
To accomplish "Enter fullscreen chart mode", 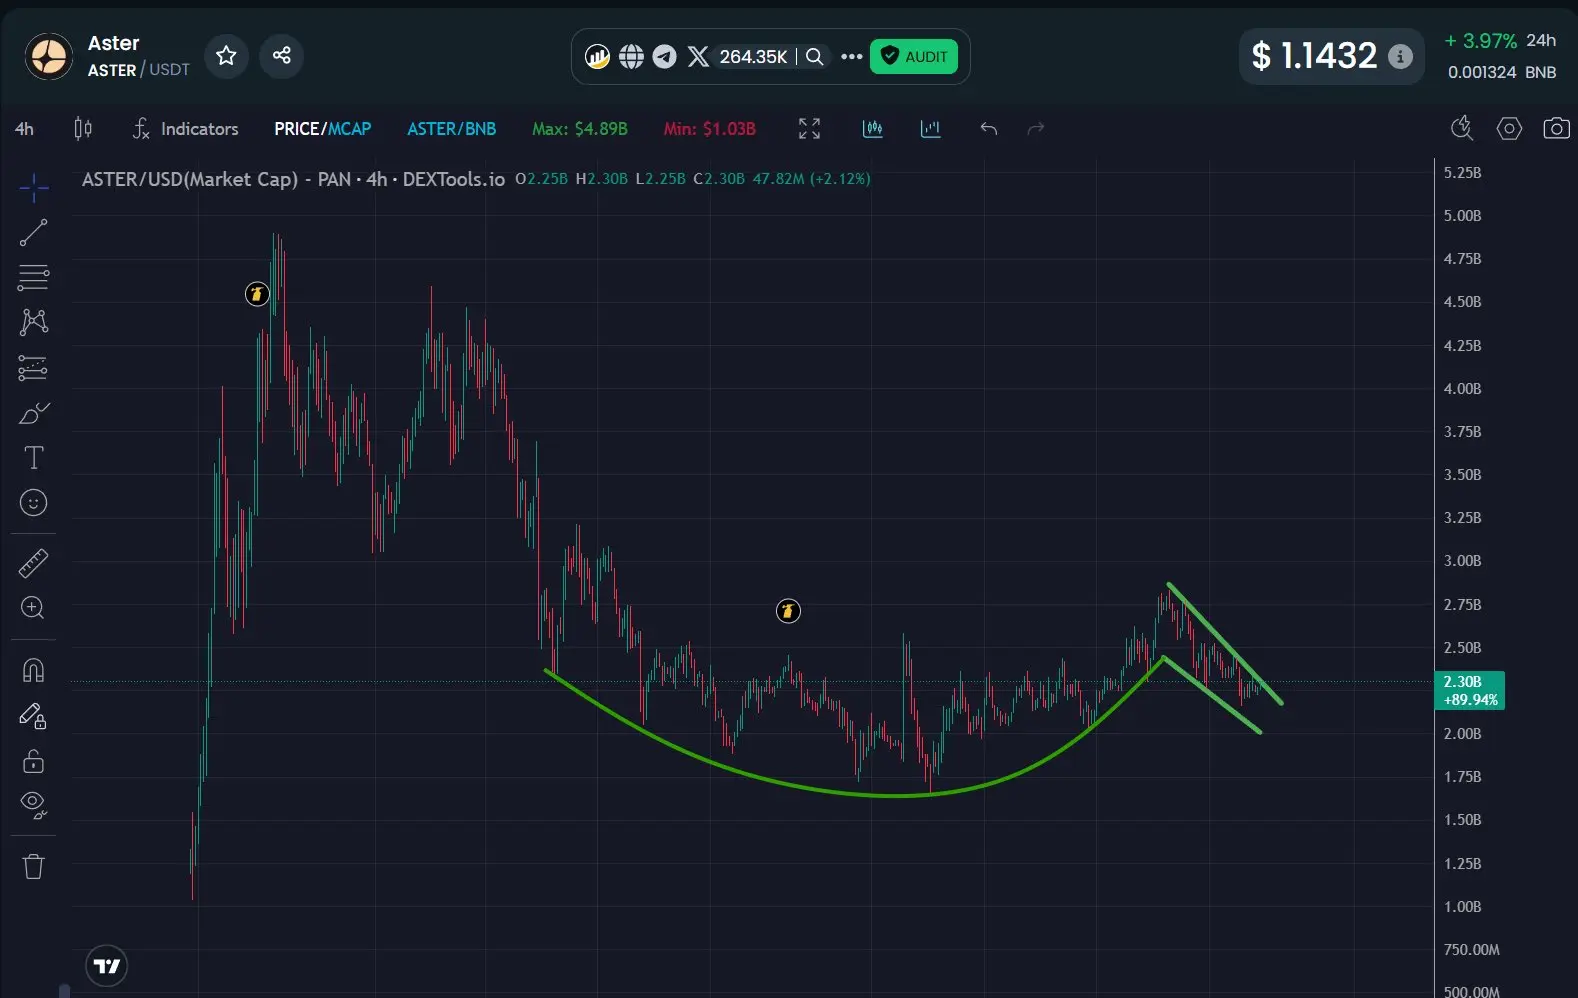I will (809, 129).
